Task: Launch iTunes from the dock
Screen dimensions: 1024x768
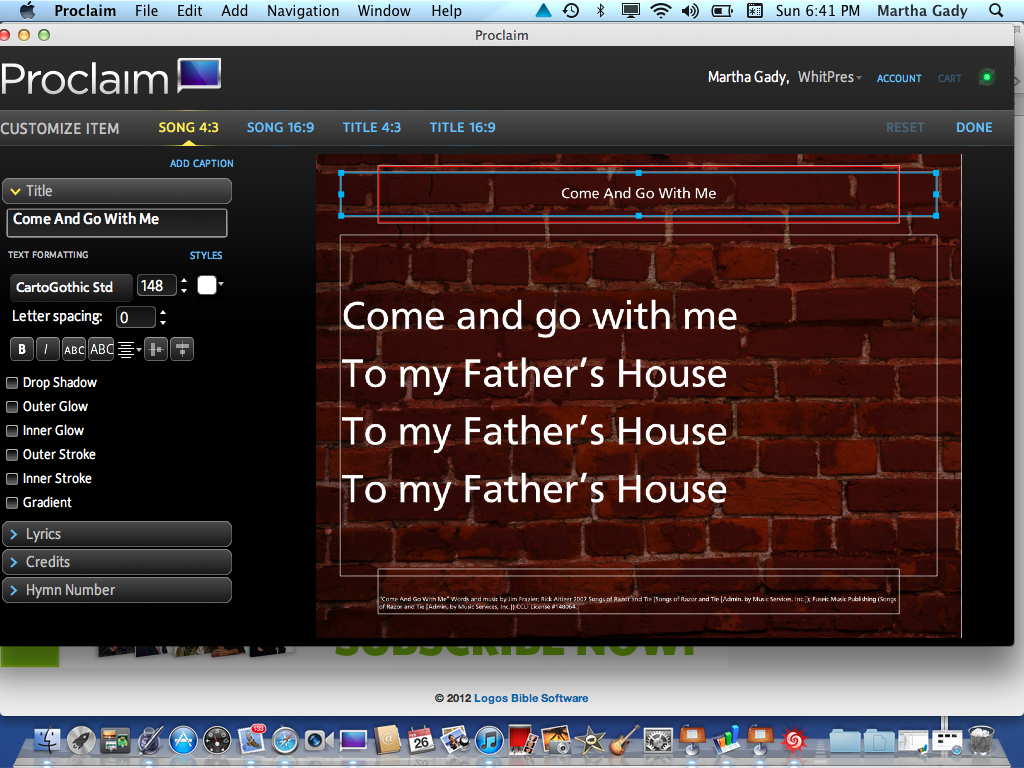Action: 489,741
